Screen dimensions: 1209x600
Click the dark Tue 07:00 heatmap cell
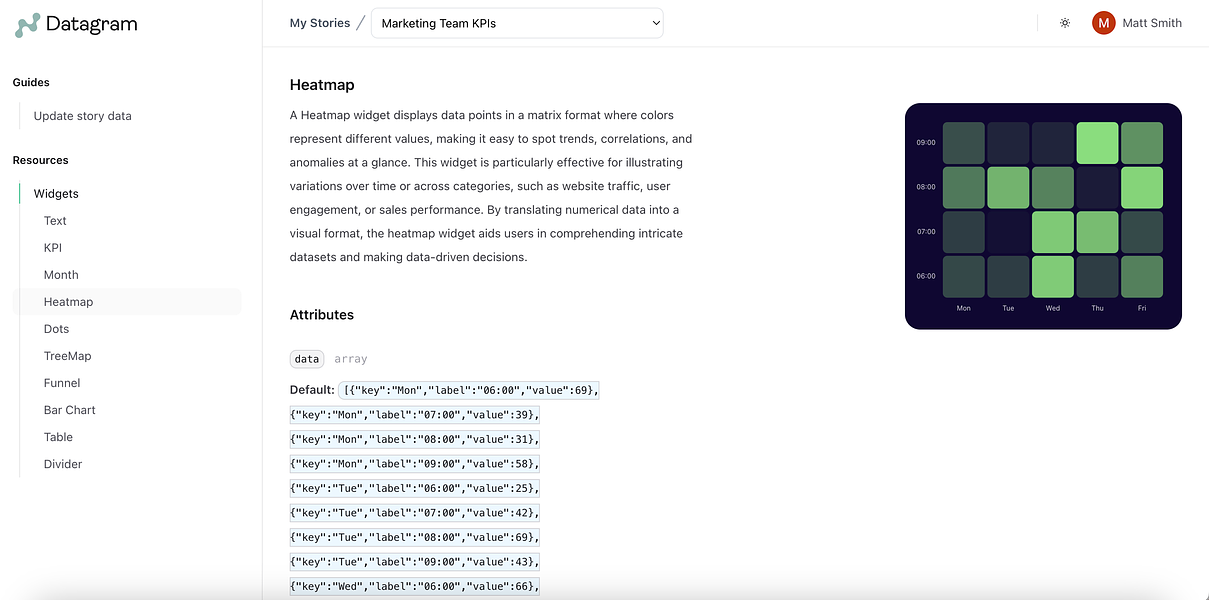1008,232
